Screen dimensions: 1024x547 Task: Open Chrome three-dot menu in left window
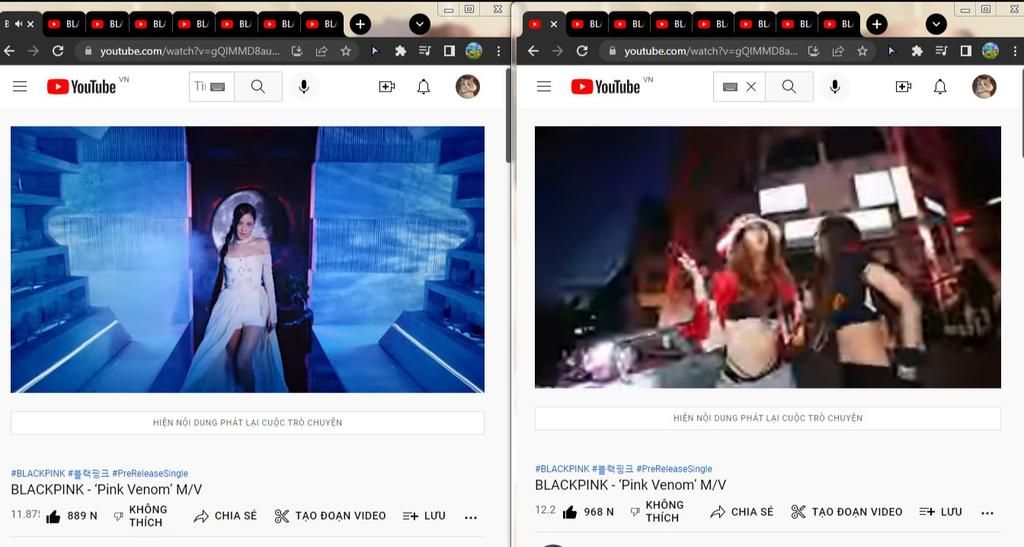click(x=498, y=50)
